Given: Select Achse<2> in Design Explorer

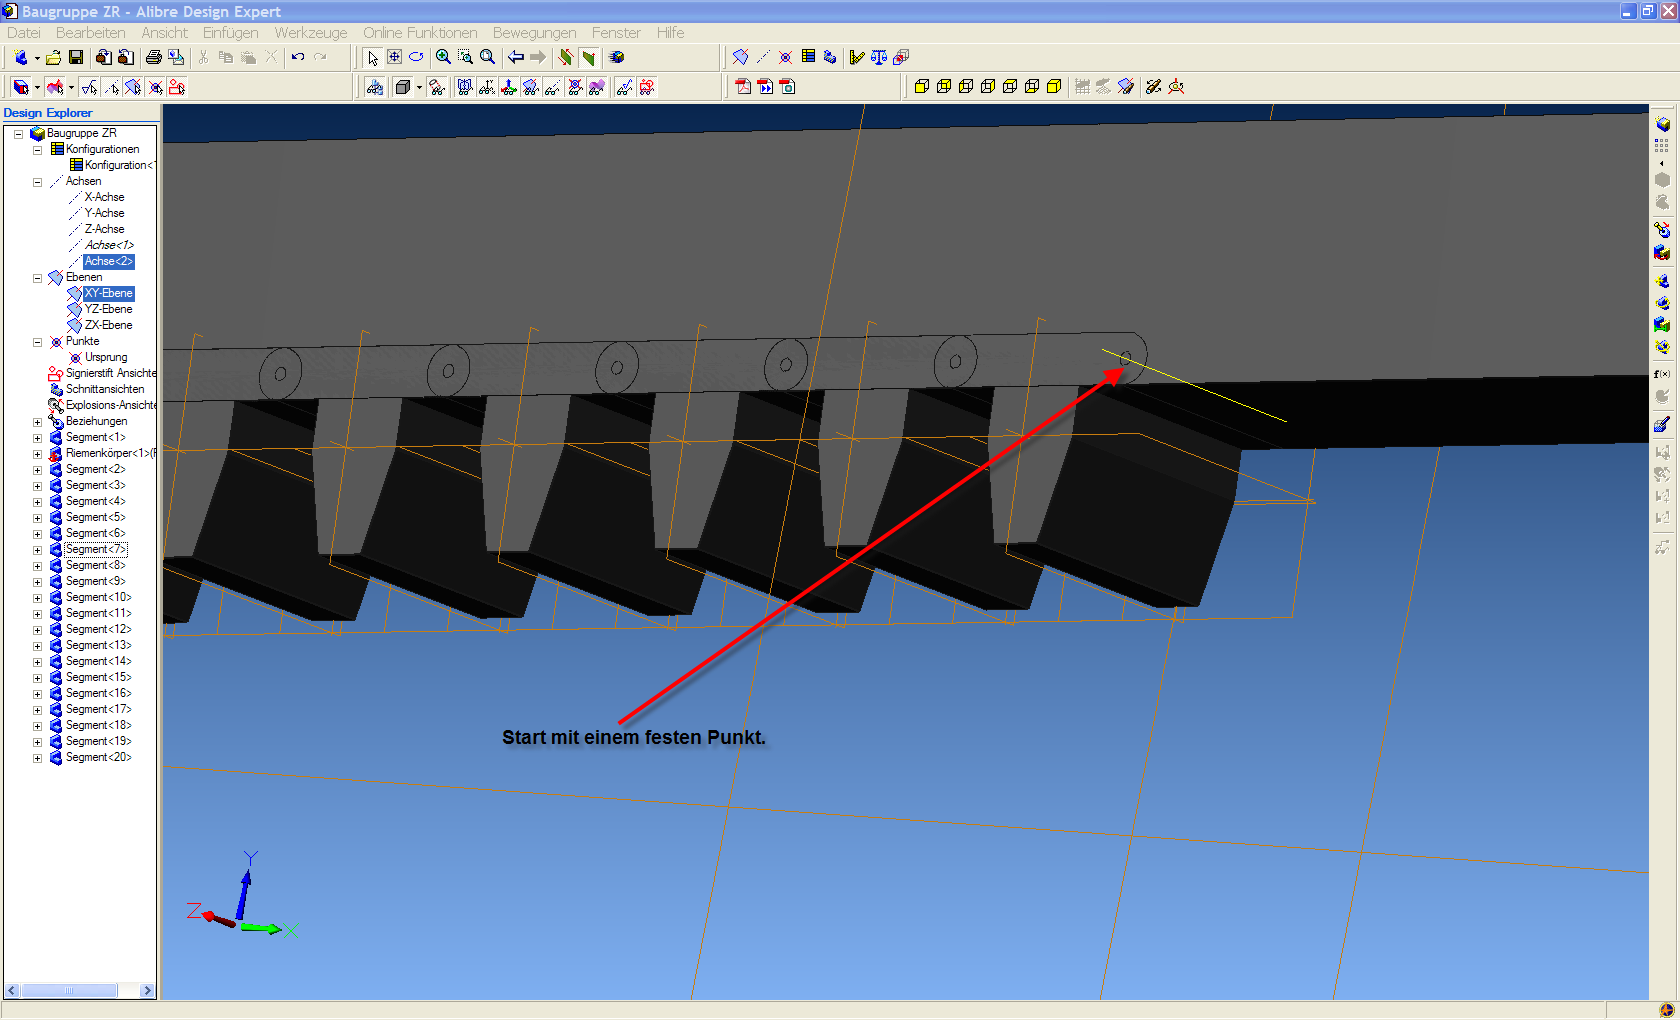Looking at the screenshot, I should (108, 261).
